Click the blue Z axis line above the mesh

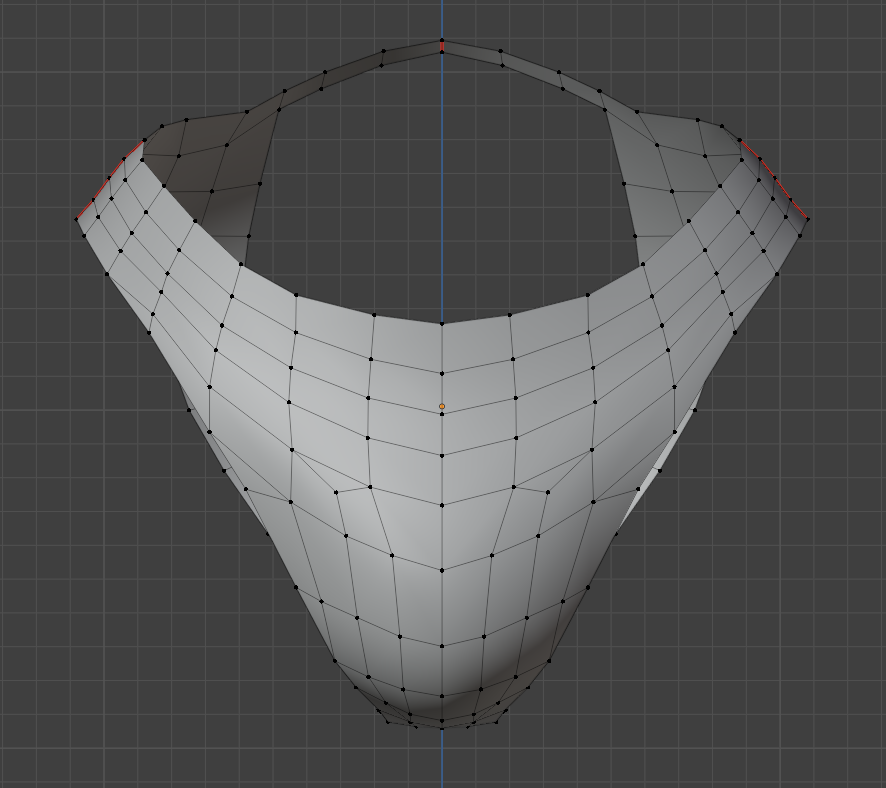coord(442,20)
